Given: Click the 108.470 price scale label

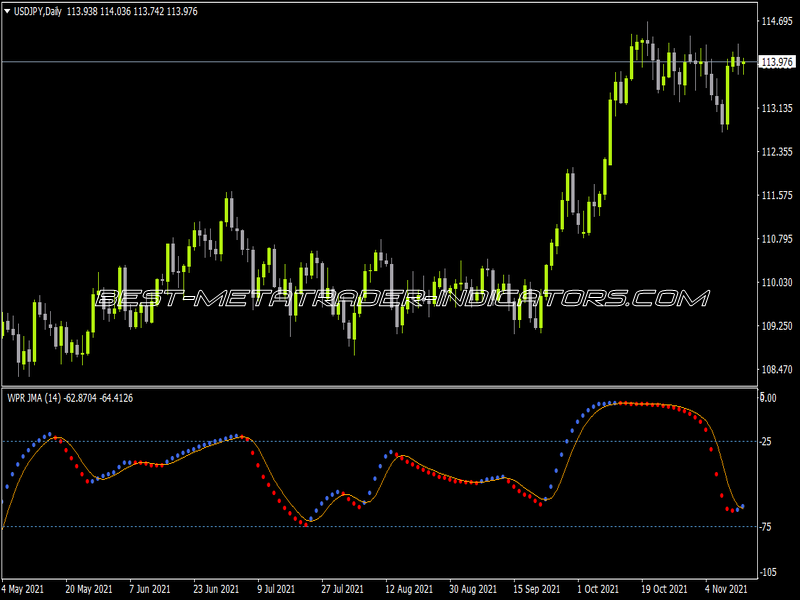Looking at the screenshot, I should (x=777, y=369).
